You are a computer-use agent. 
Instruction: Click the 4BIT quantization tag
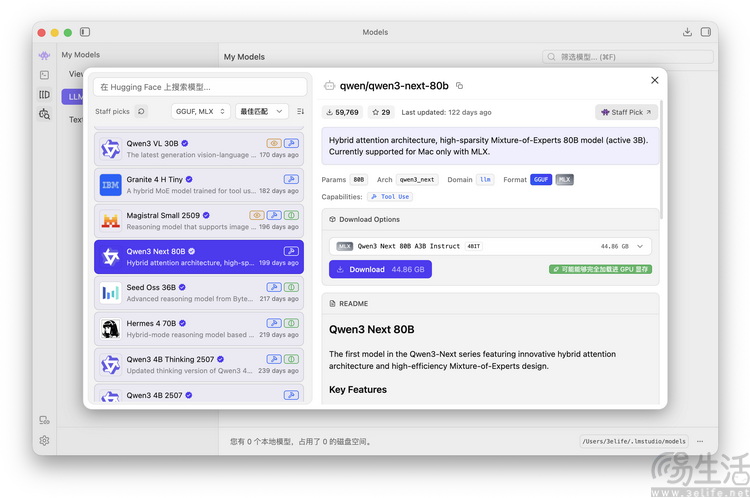474,246
